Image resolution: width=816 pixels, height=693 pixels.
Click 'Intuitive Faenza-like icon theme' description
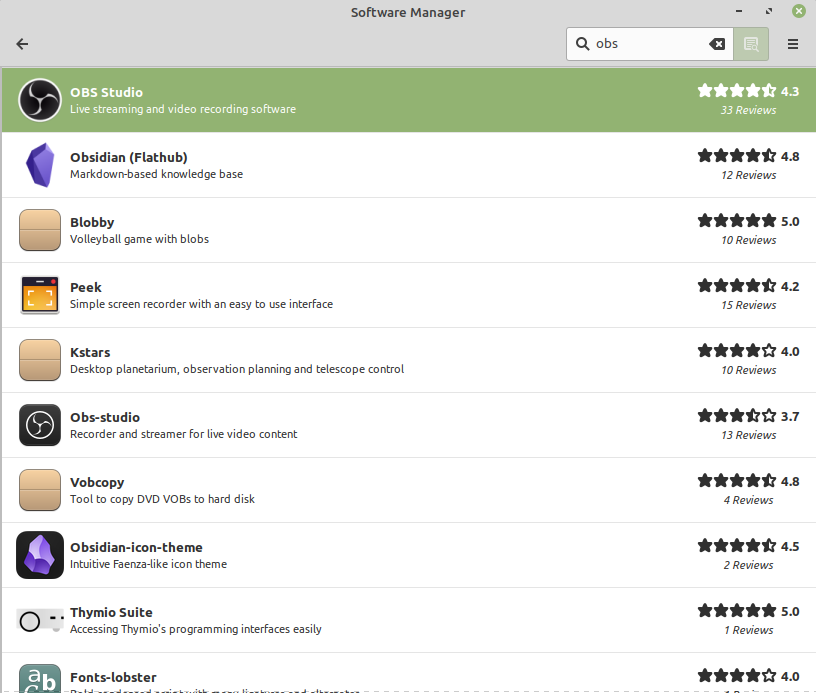tap(148, 564)
